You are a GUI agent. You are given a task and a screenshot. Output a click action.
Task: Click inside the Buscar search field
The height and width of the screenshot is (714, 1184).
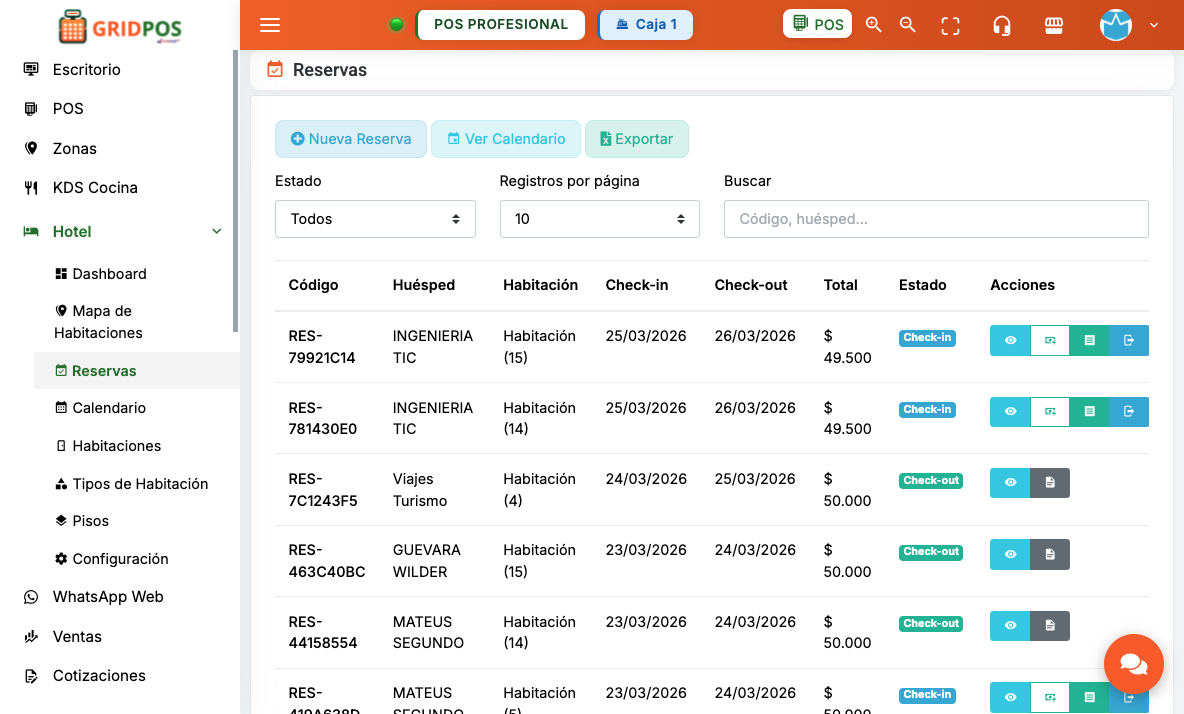[935, 218]
